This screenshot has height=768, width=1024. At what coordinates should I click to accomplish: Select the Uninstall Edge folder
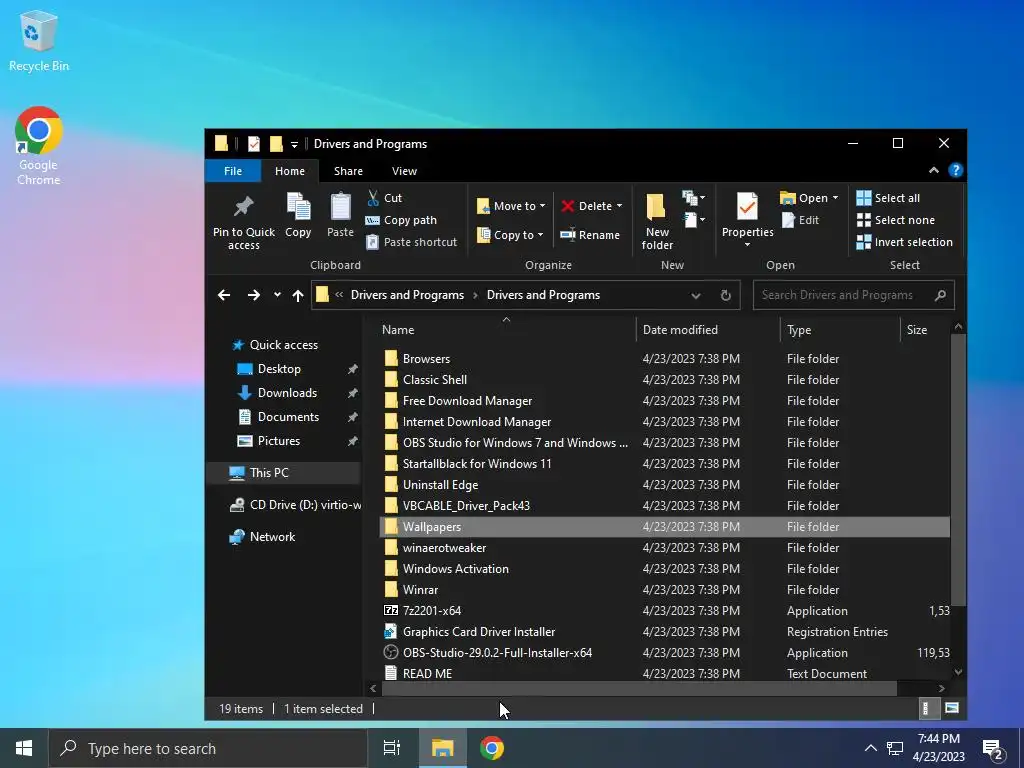[664, 485]
